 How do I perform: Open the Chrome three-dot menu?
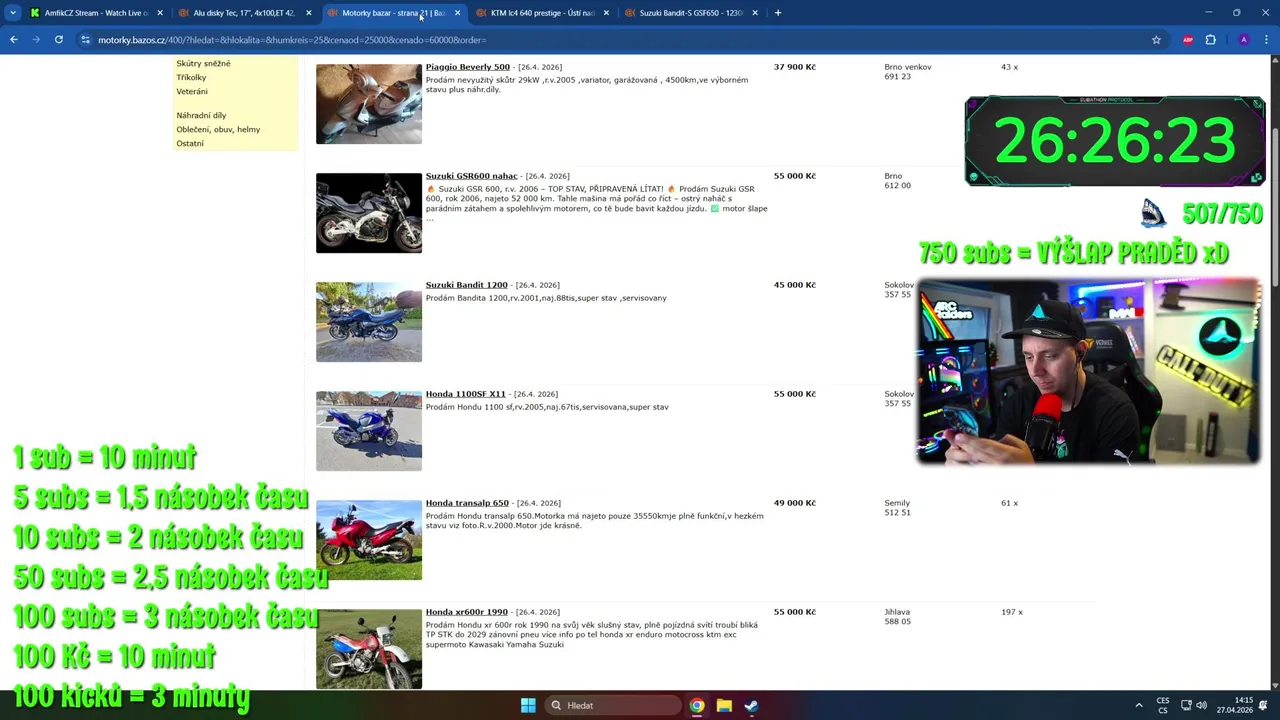coord(1265,40)
